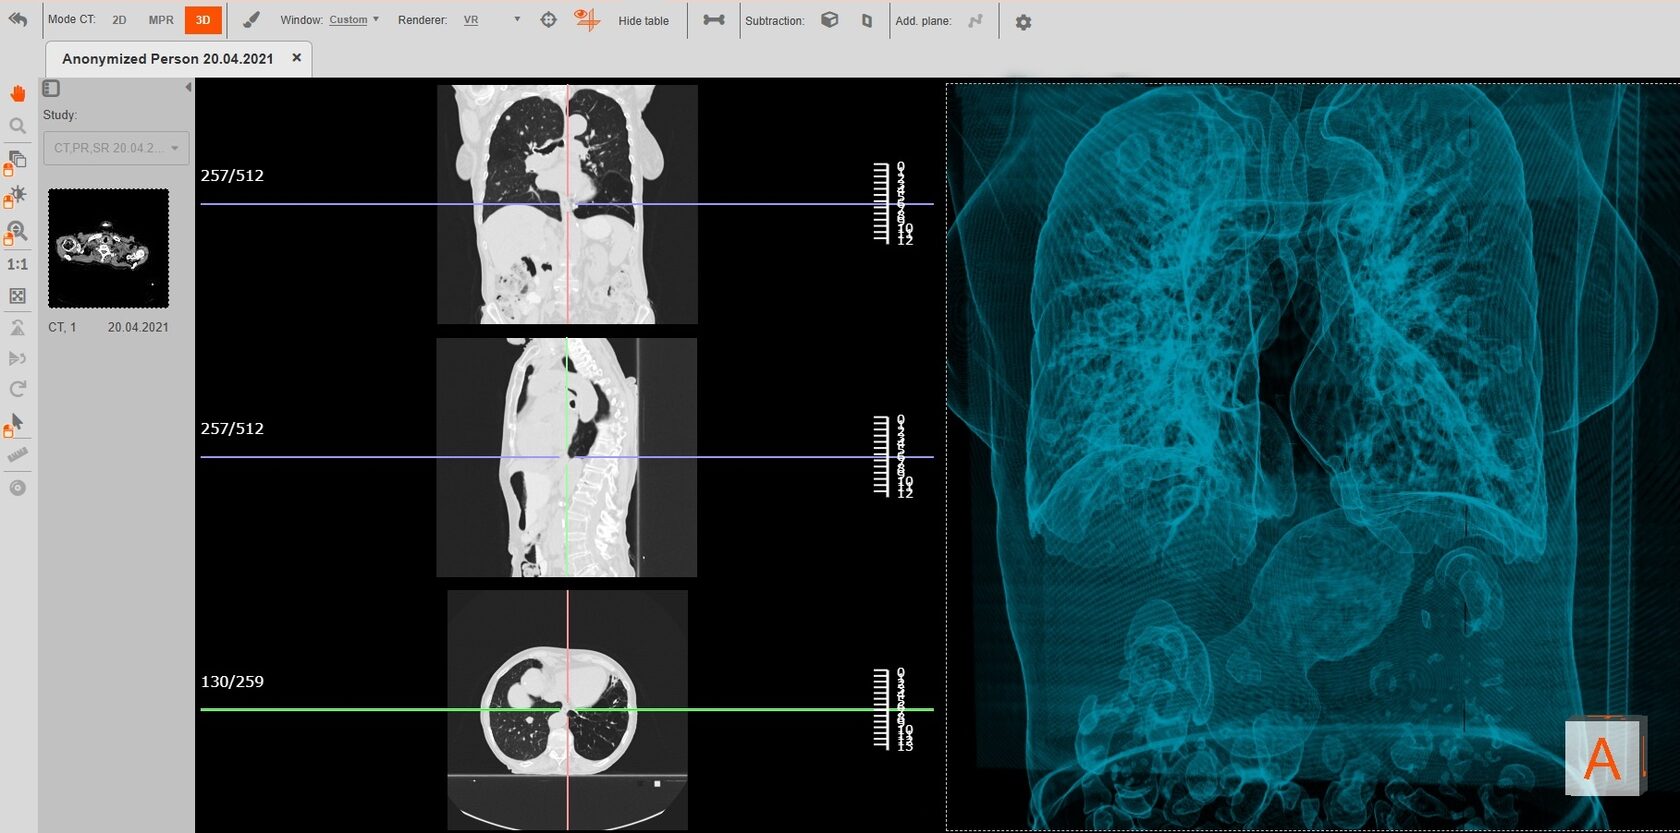
Task: Click the crosshair center target icon
Action: [x=548, y=20]
